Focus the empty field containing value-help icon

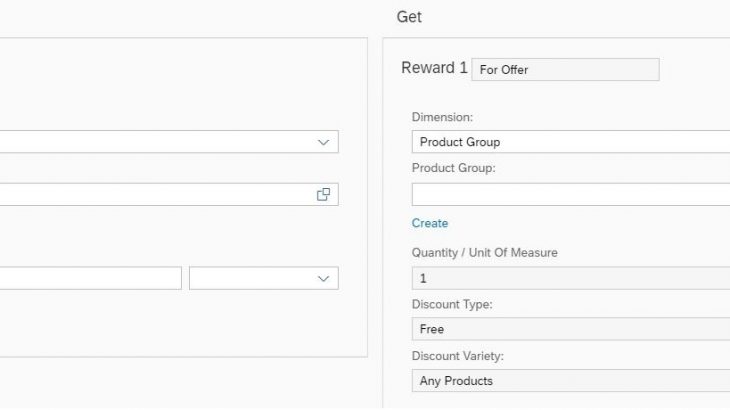click(x=169, y=195)
